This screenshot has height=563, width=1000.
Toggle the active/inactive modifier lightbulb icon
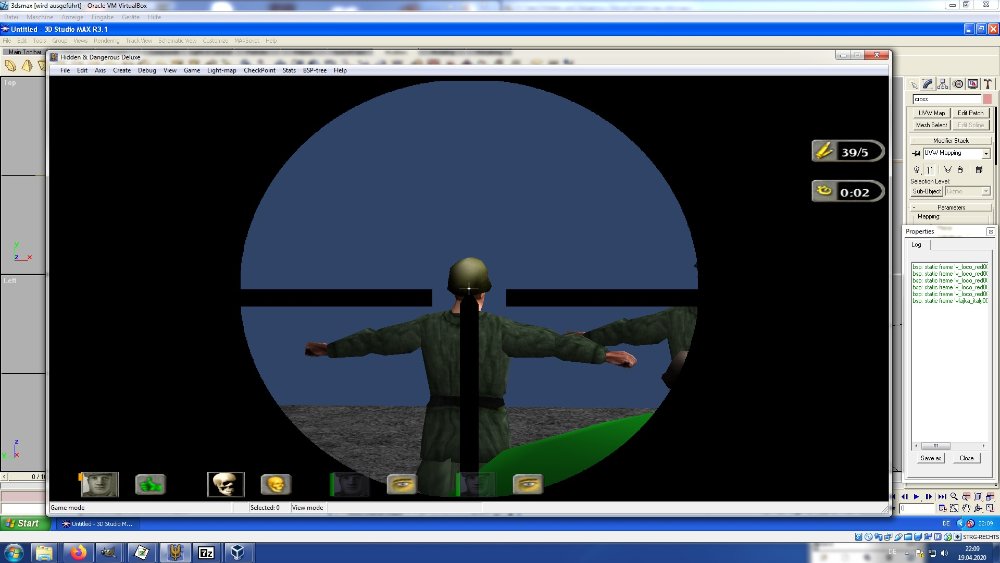click(917, 170)
